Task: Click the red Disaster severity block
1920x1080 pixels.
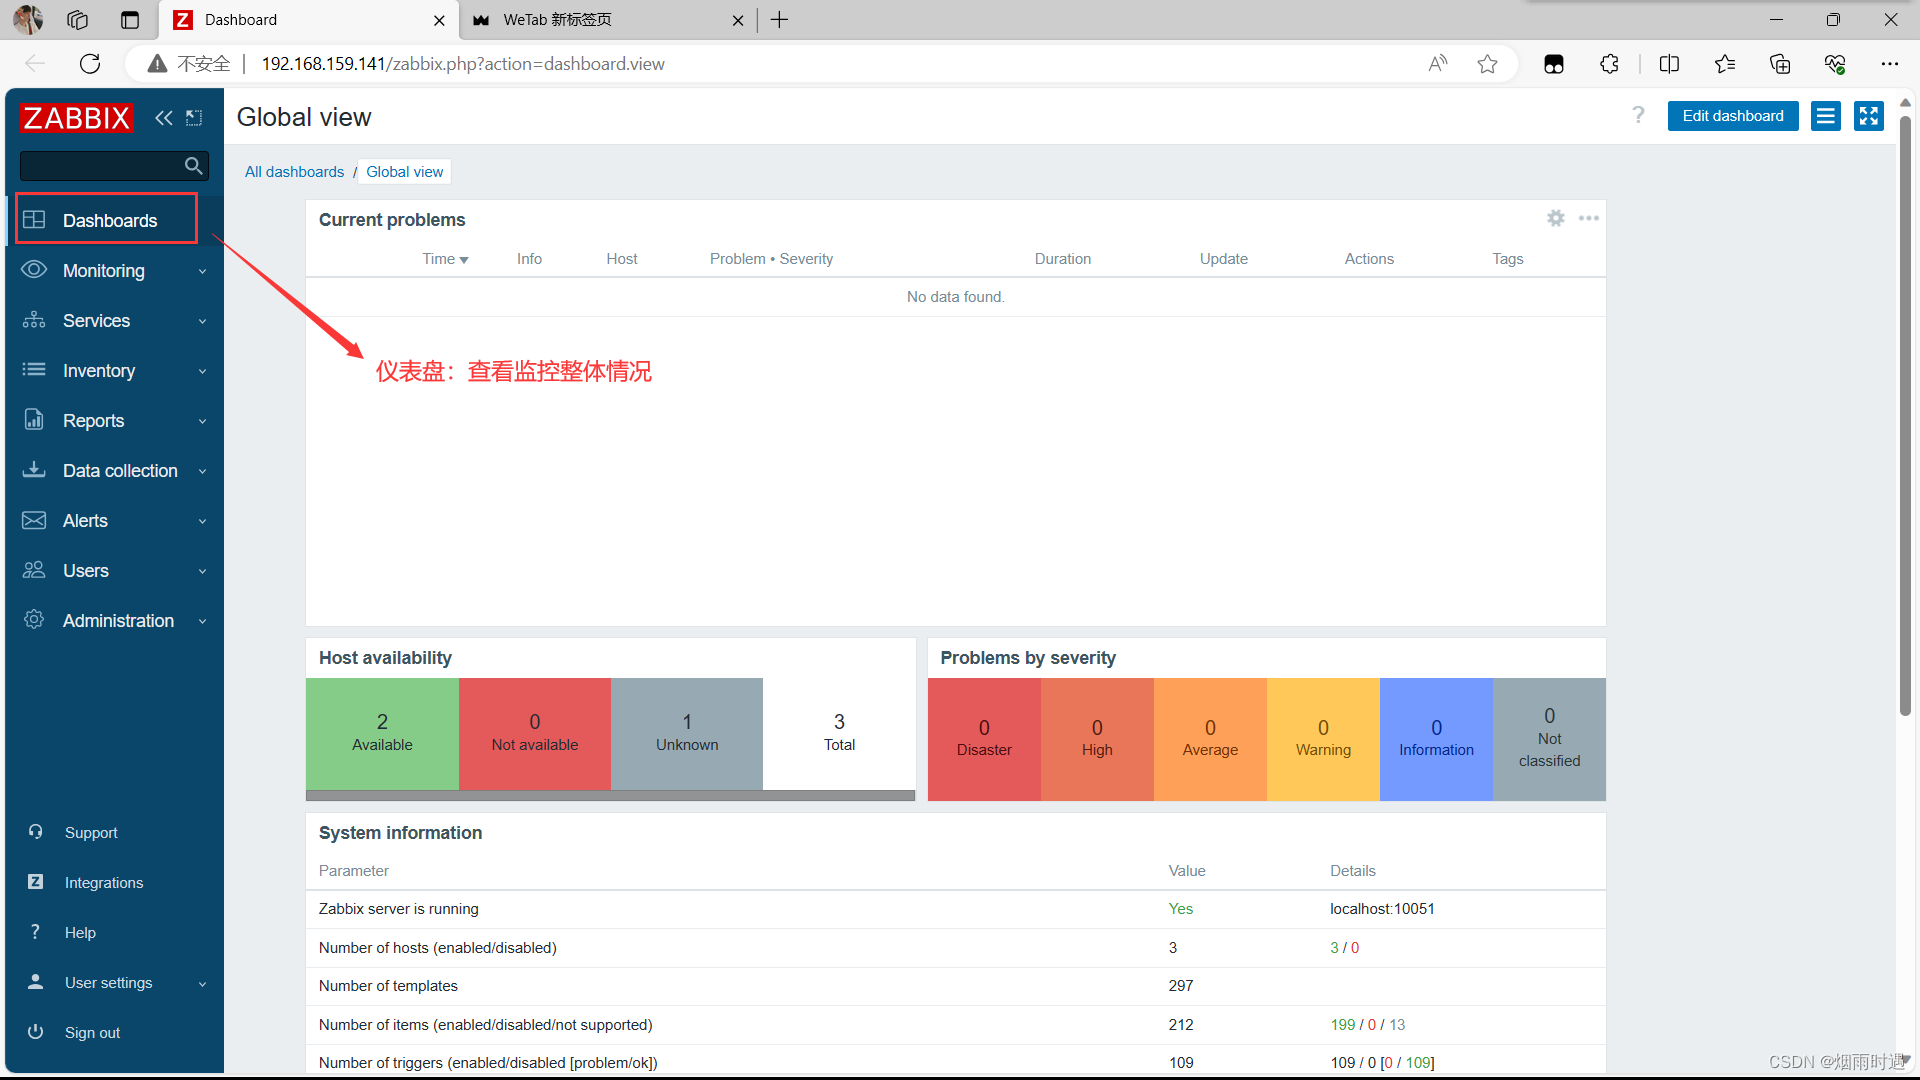Action: pos(984,739)
